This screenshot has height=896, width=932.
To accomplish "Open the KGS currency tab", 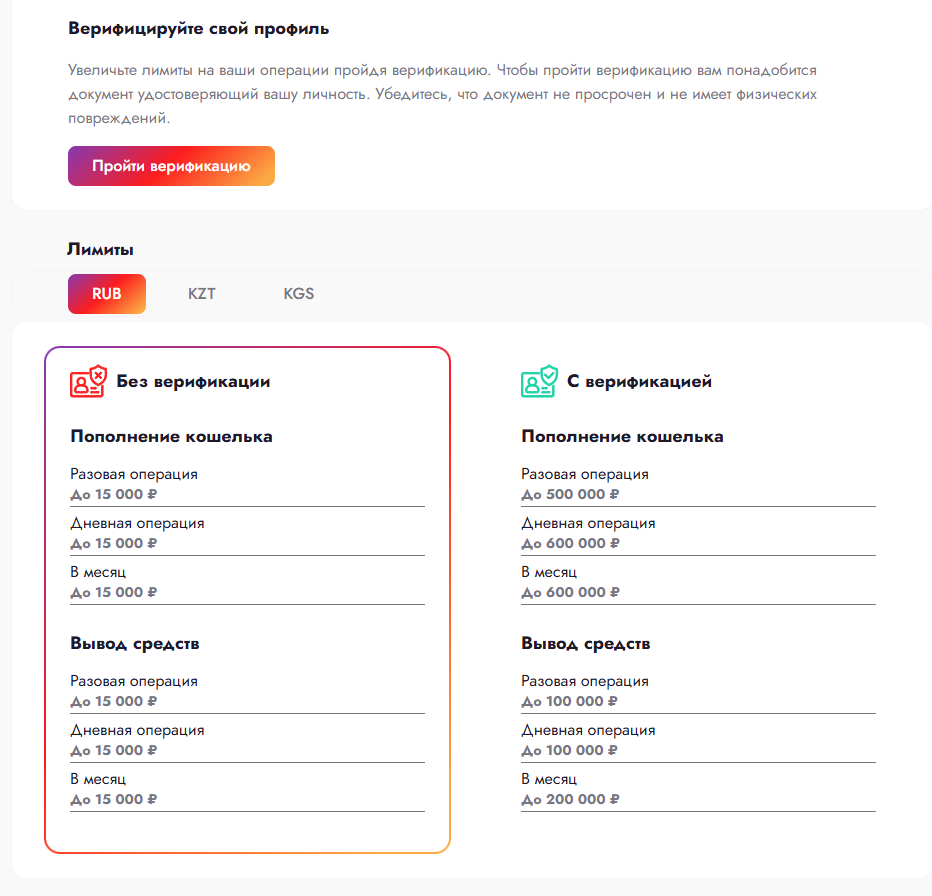I will [298, 294].
